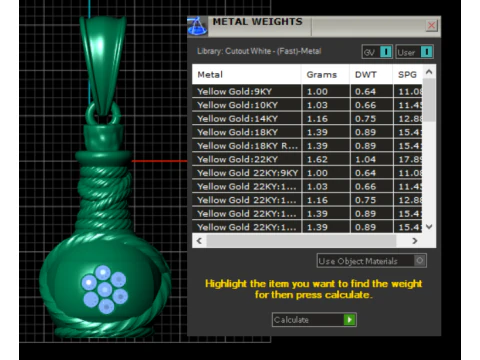
Task: Select the Yellow Gold 22KY:9KY row
Action: click(307, 173)
